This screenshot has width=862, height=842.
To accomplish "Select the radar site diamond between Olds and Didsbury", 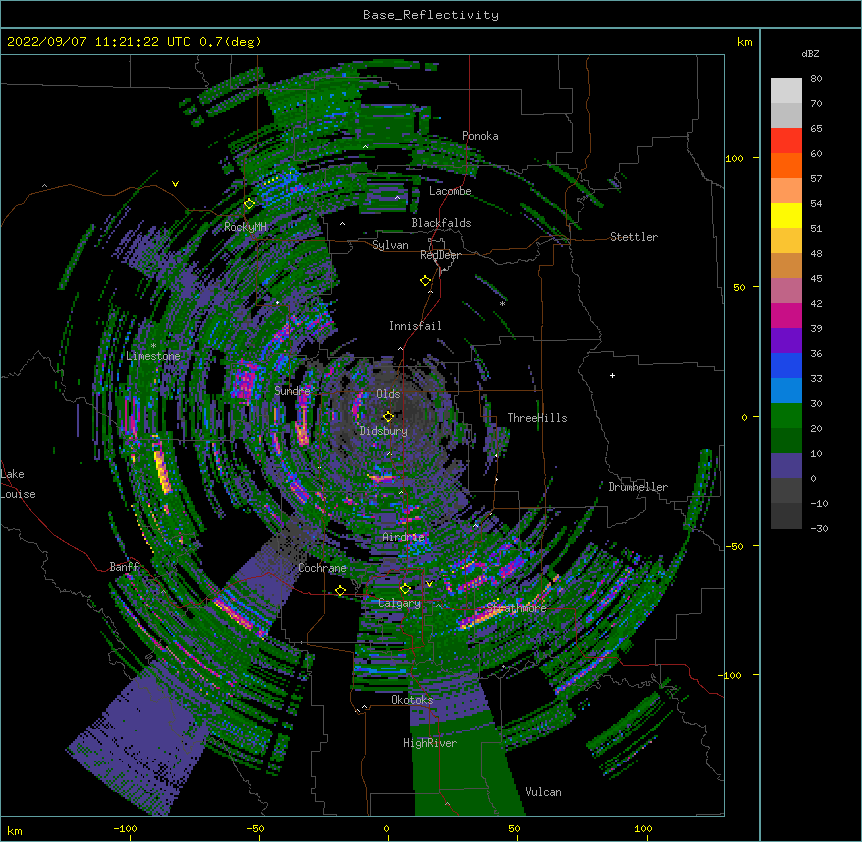I will point(388,416).
